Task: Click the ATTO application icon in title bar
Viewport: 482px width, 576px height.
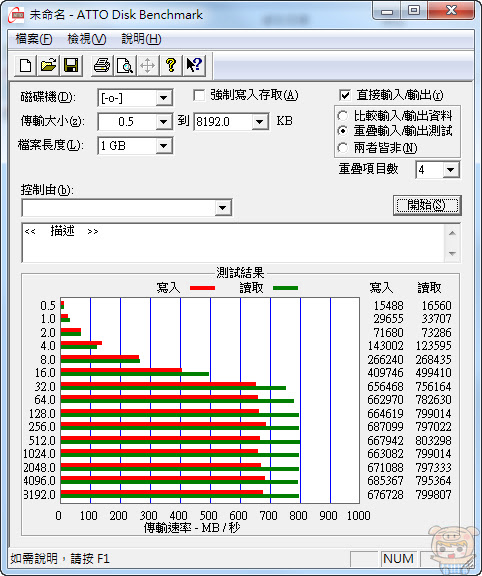Action: [x=16, y=15]
